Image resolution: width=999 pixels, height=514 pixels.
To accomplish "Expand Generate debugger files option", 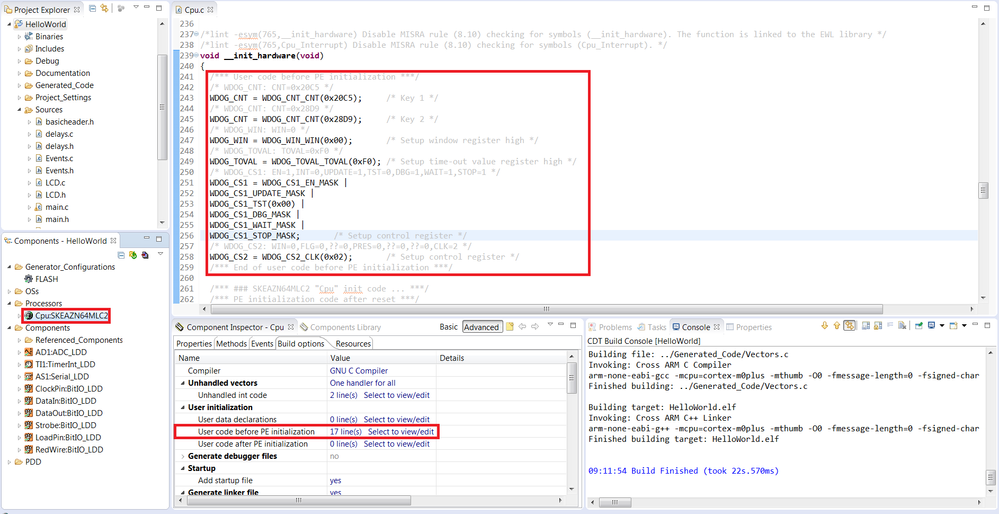I will click(183, 456).
